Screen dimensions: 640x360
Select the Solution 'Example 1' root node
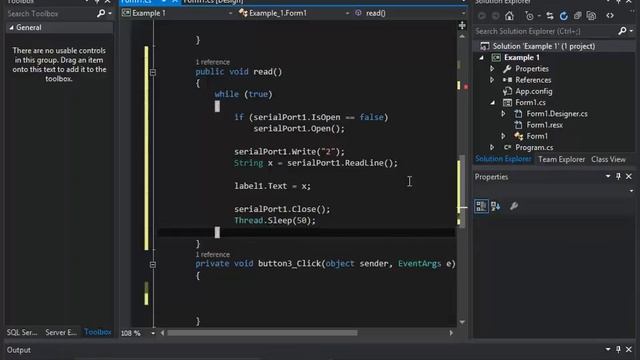[x=543, y=46]
